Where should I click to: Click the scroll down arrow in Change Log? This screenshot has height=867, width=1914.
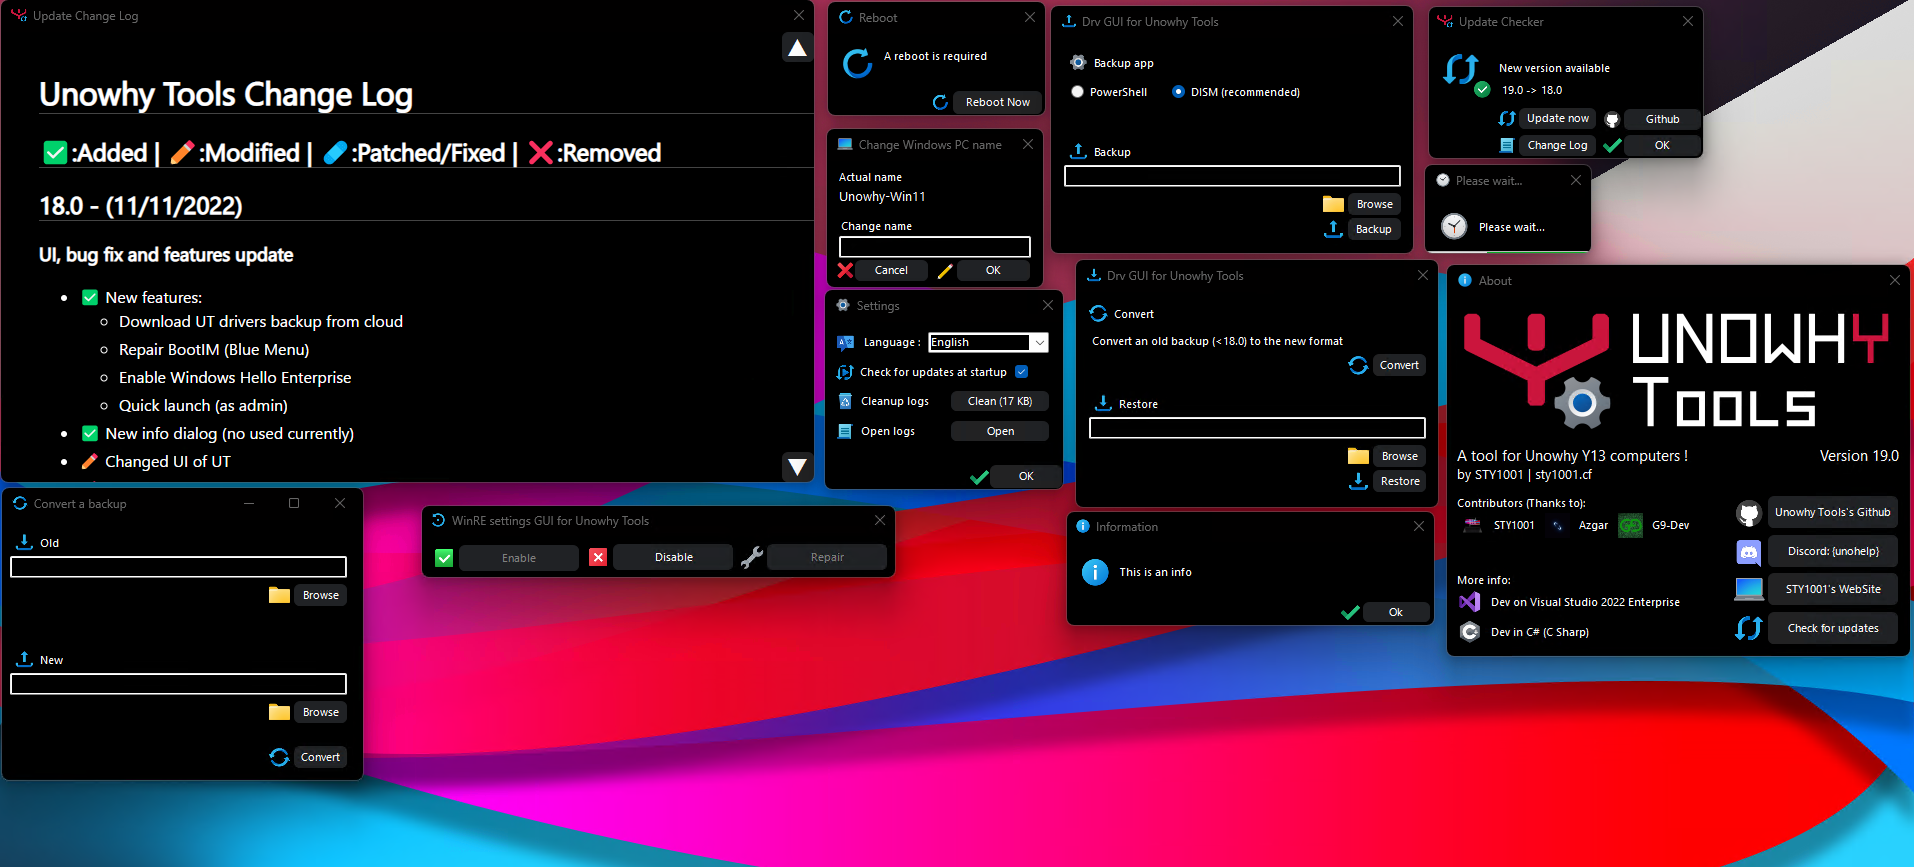[797, 466]
